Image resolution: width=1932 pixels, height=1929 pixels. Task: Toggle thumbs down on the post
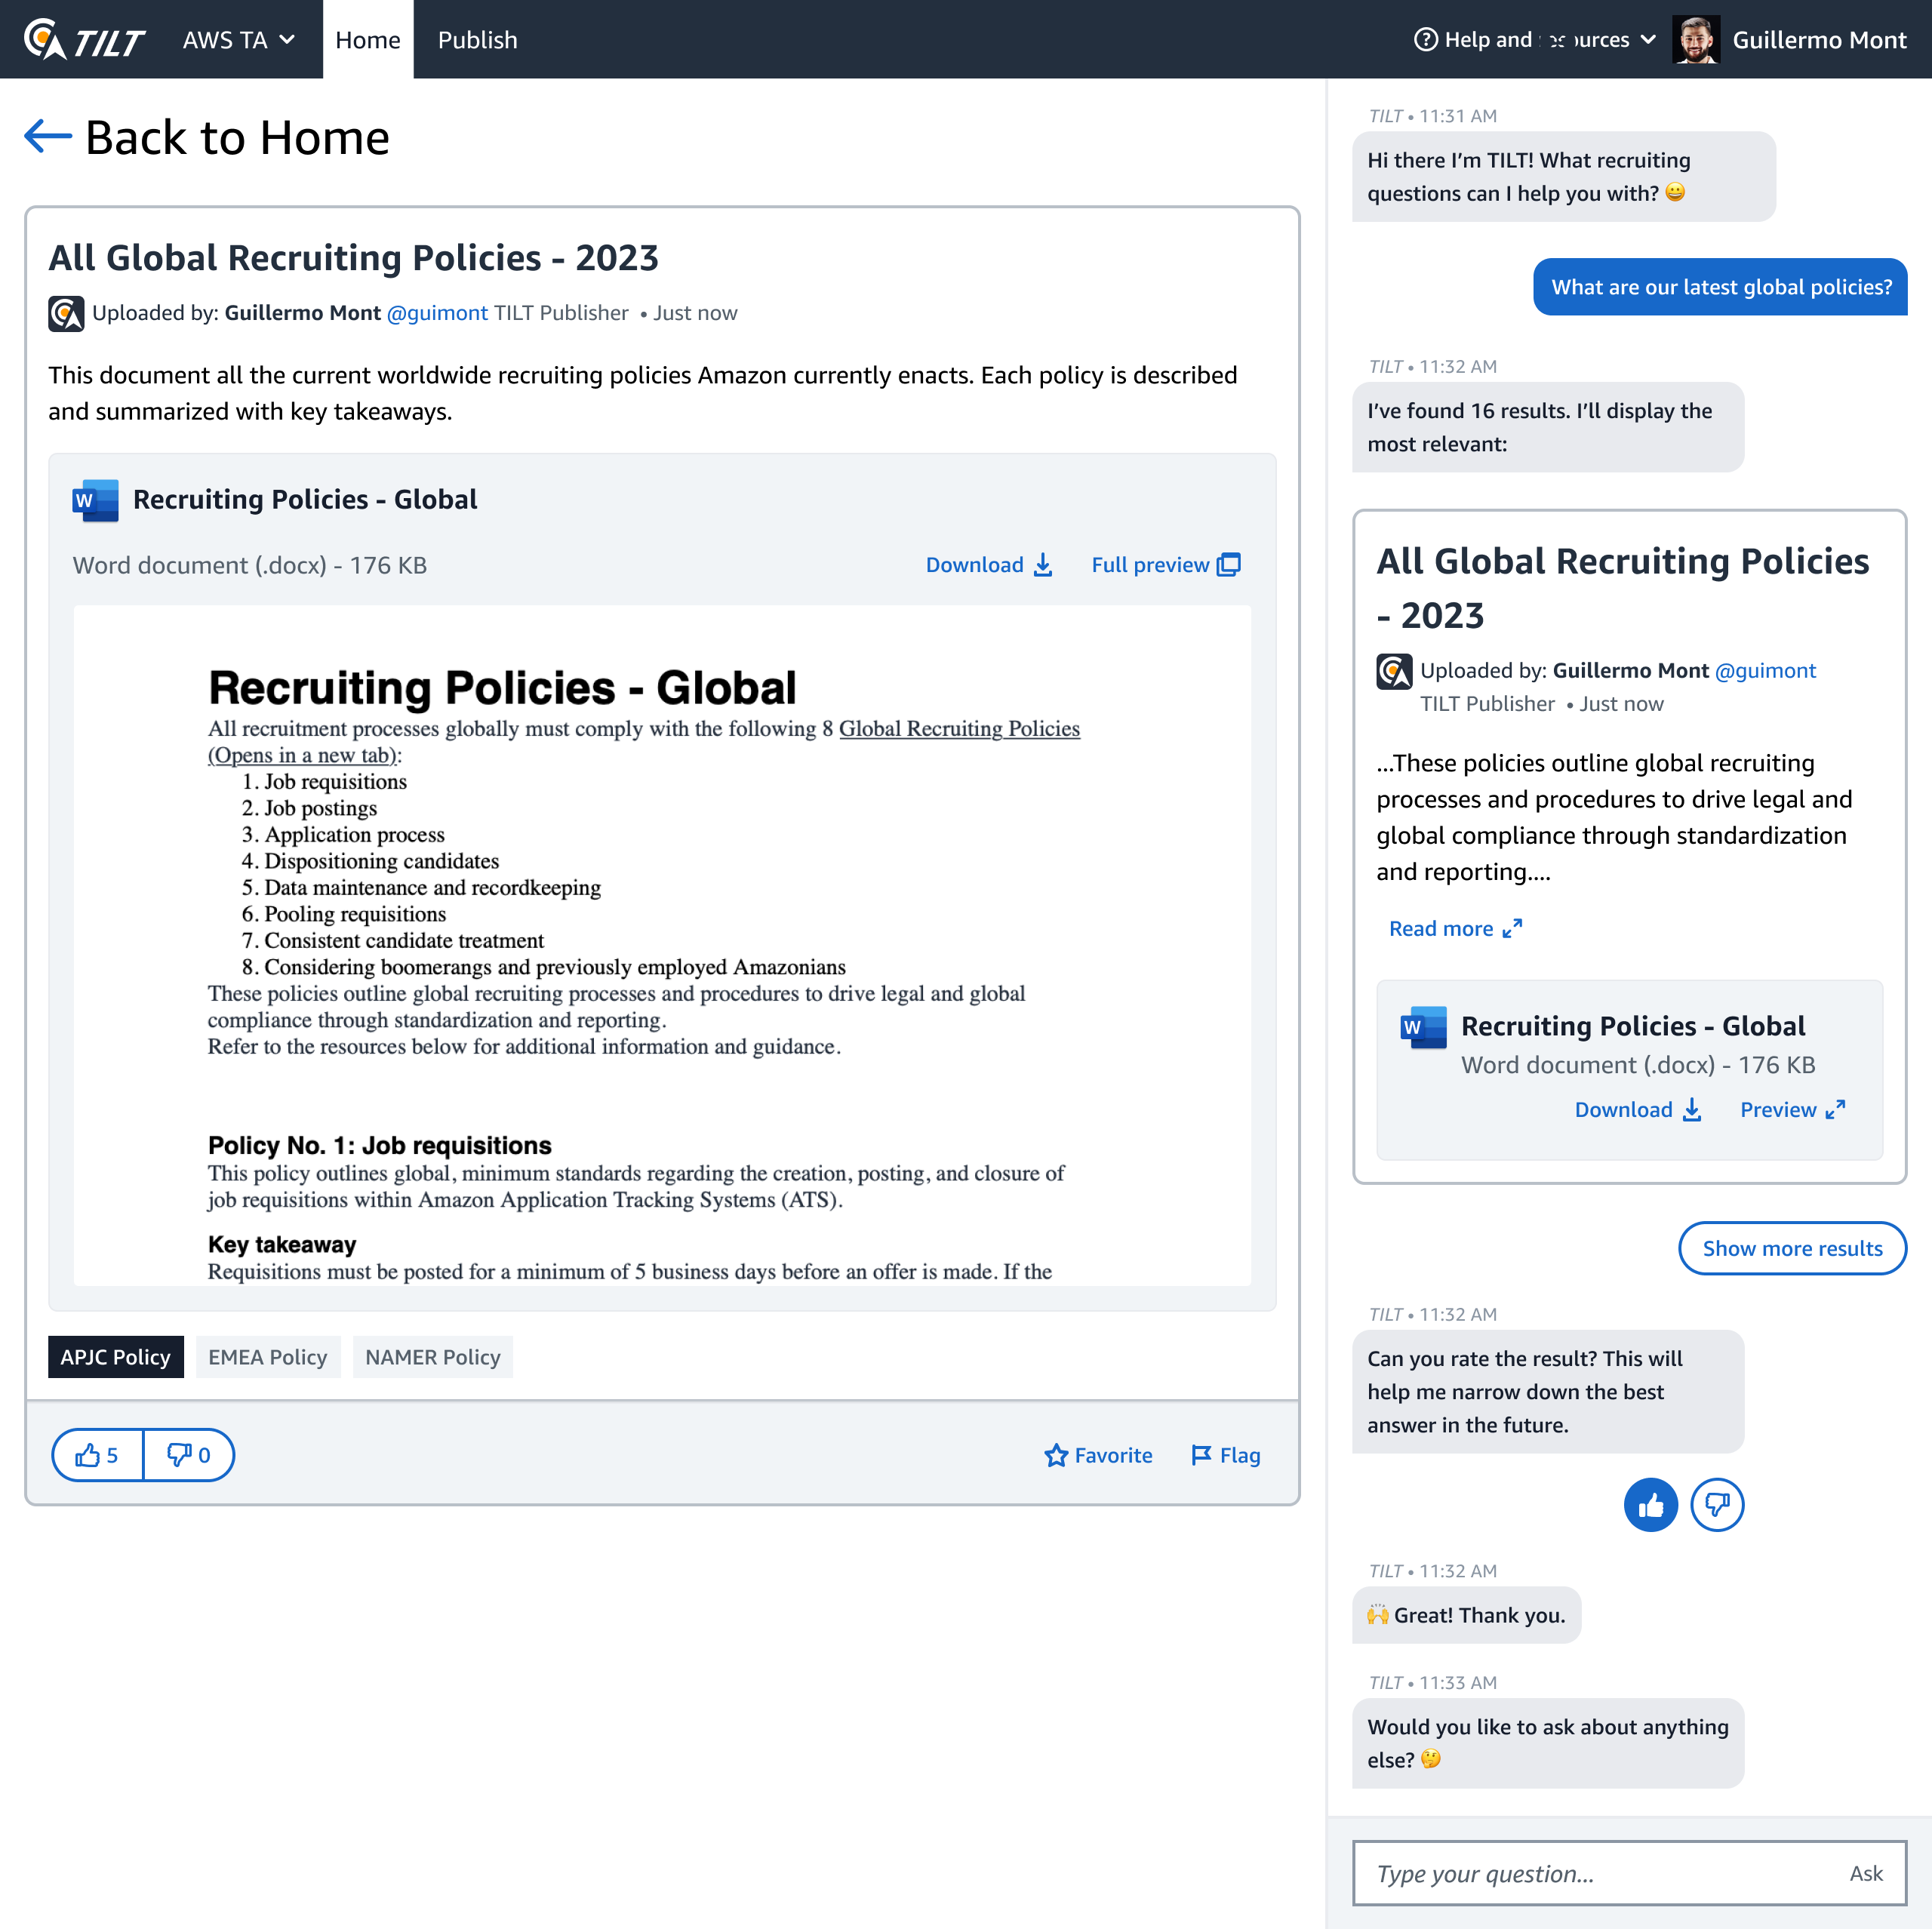[188, 1455]
